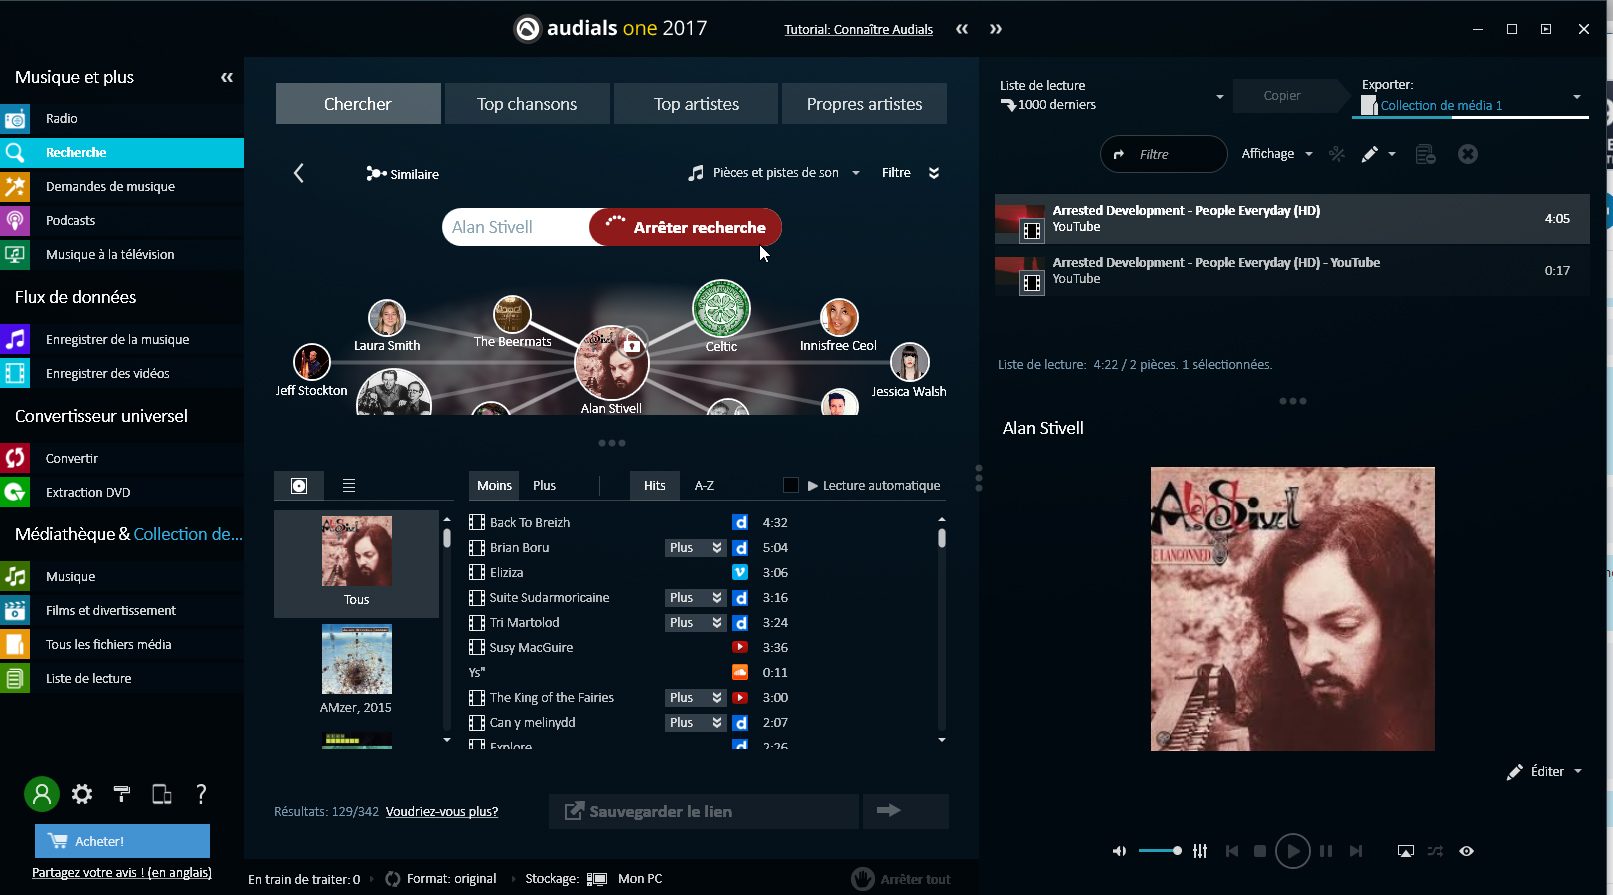The height and width of the screenshot is (895, 1613).
Task: Open Enregistrer des vidéos
Action: 122,373
